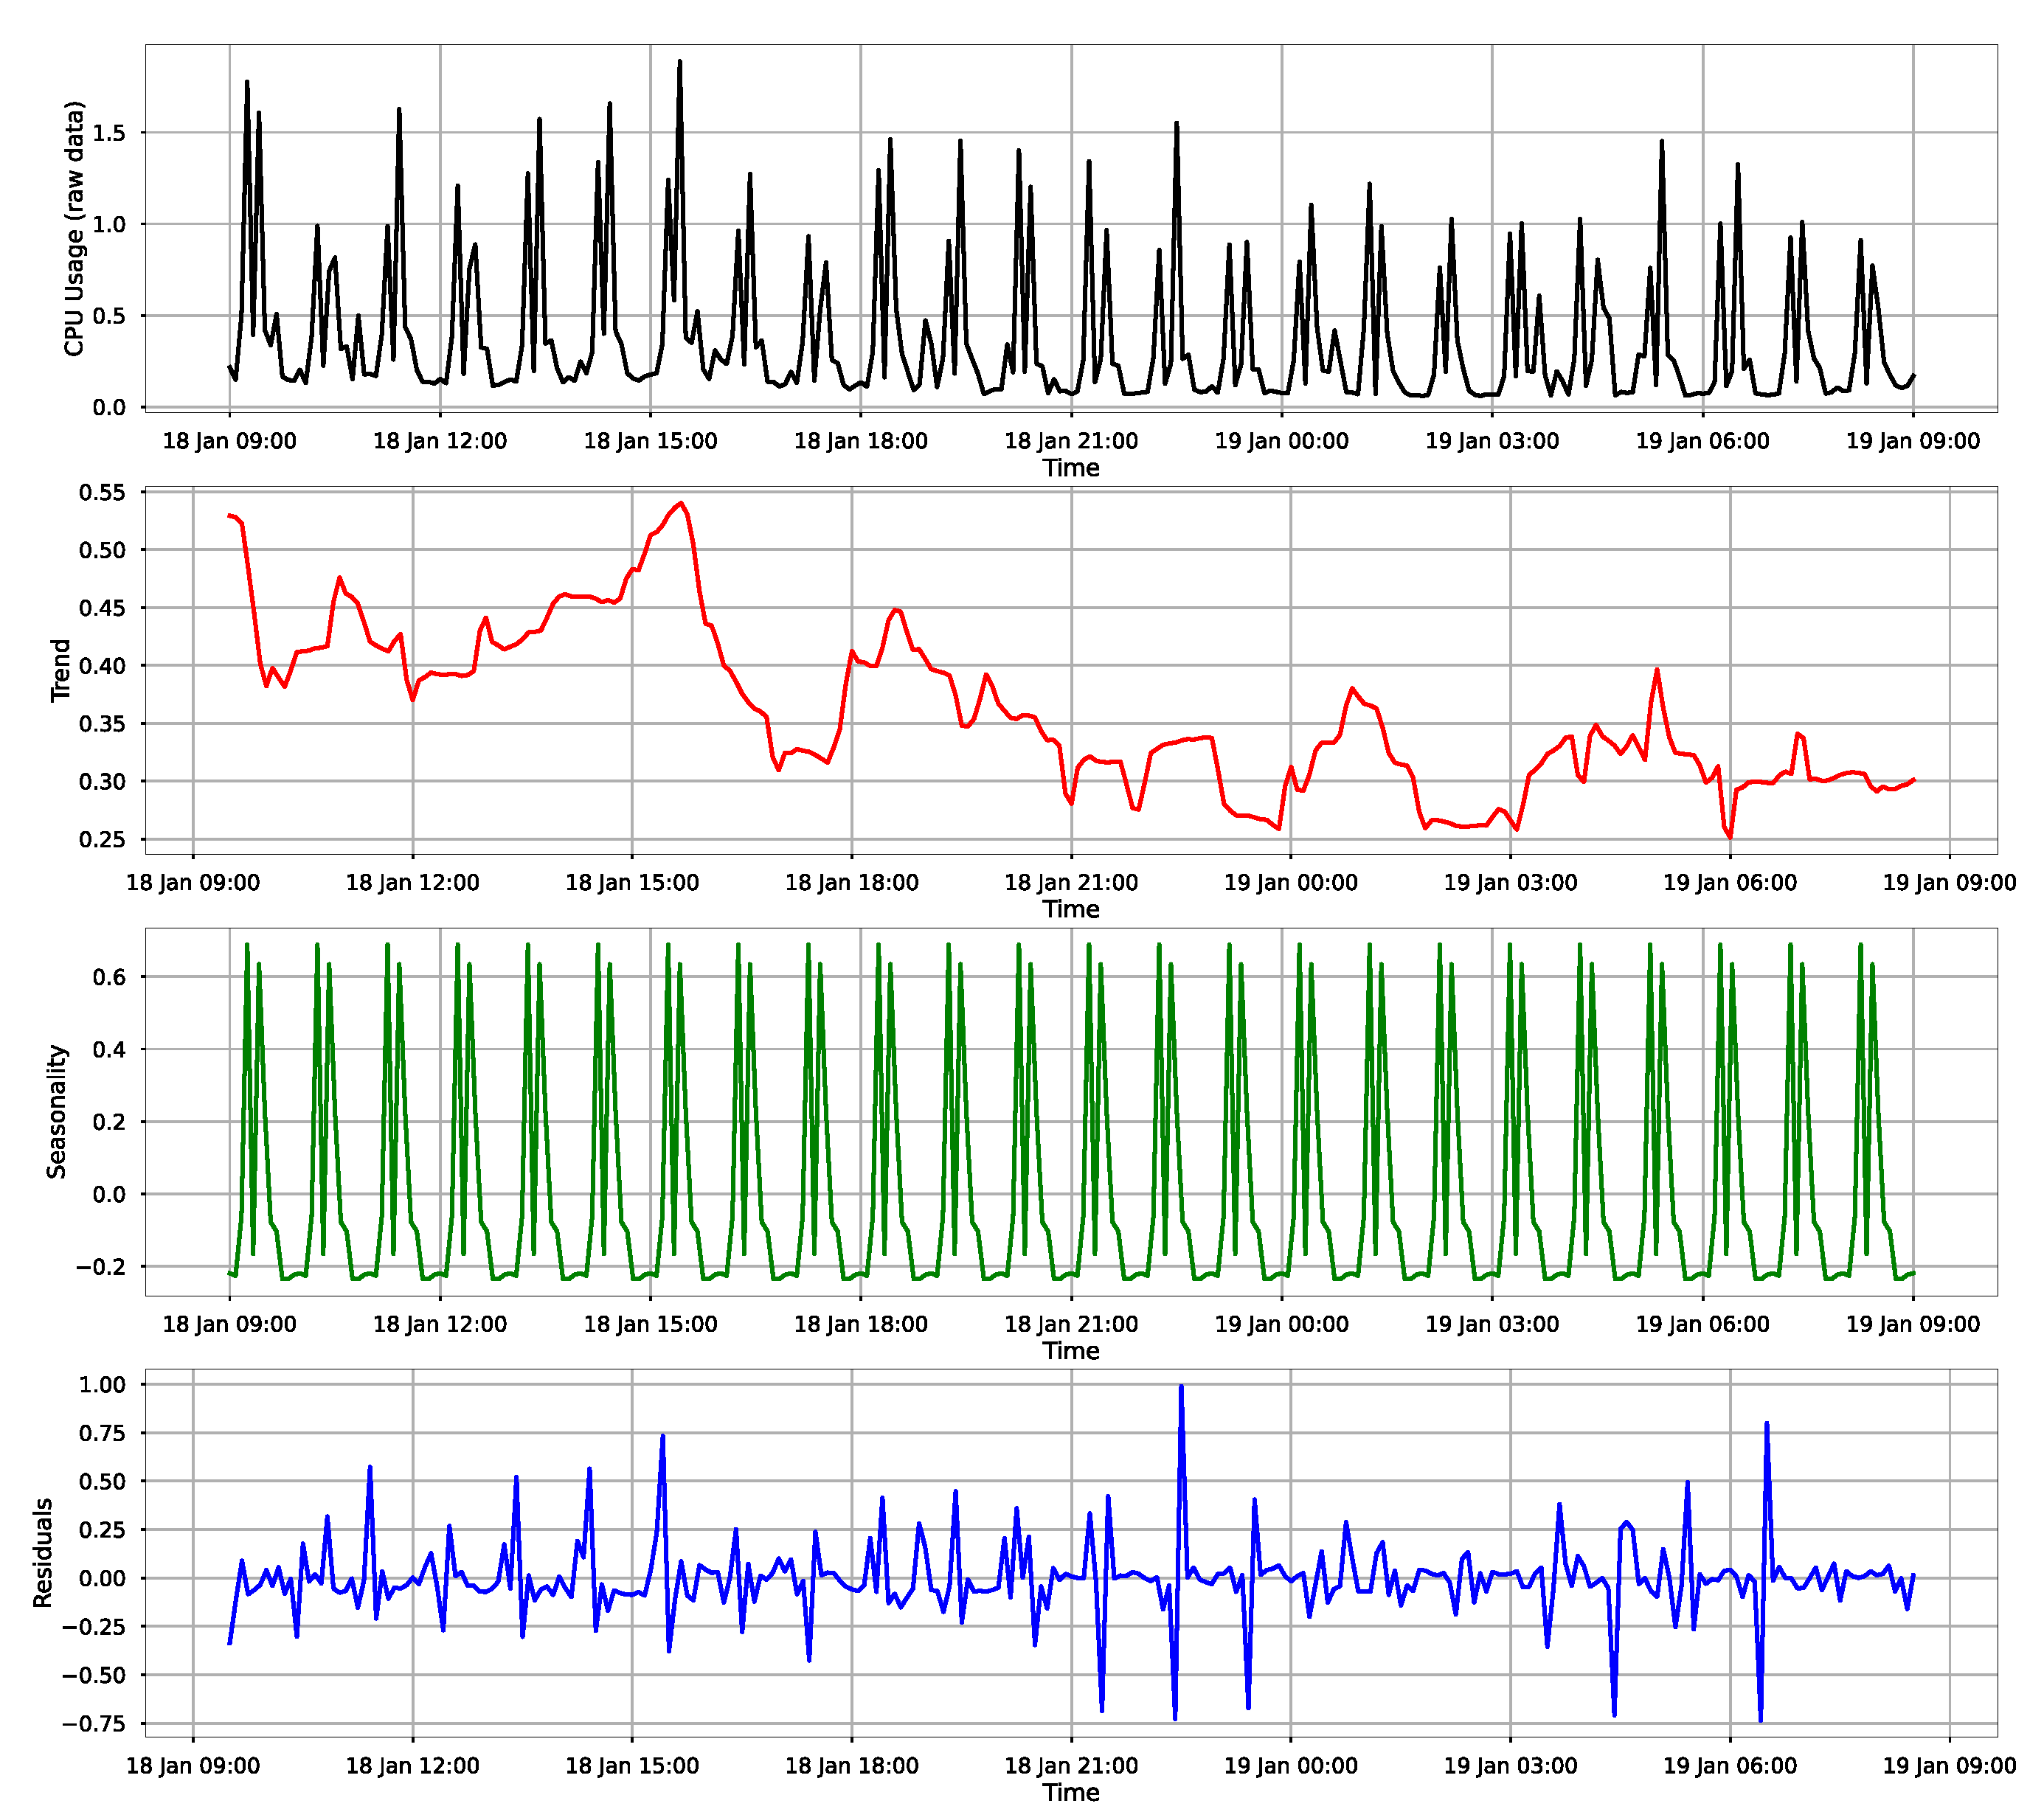Click the "0.4" tick on Seasonality axis
Image resolution: width=2044 pixels, height=1809 pixels.
109,1050
